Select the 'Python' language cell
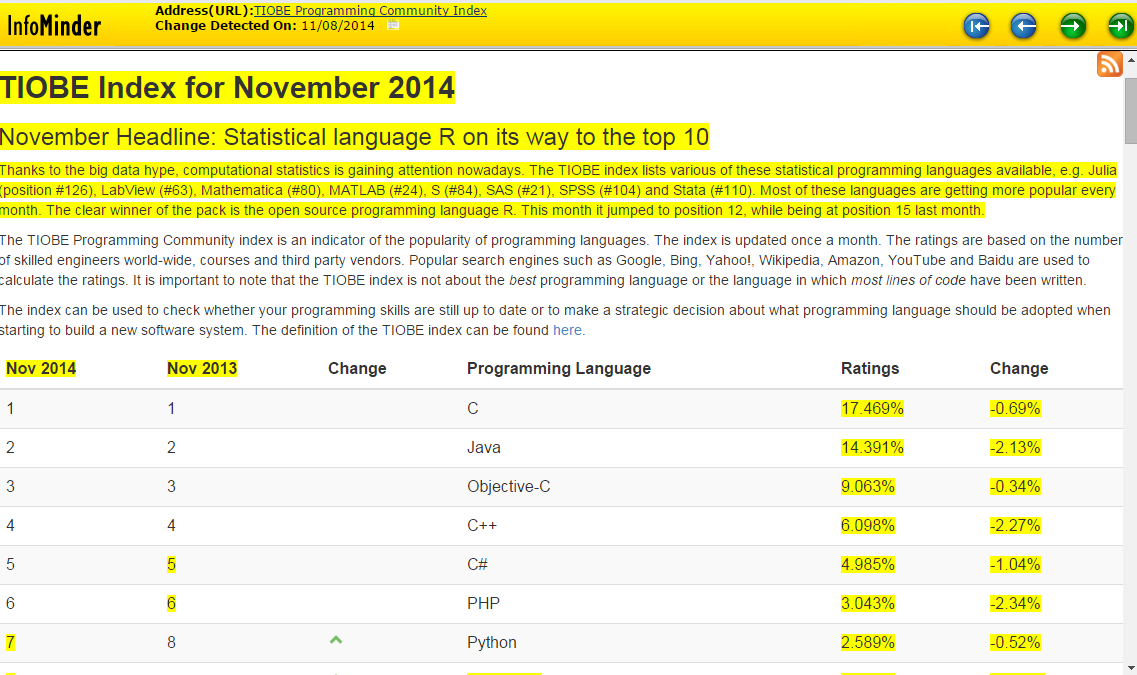The image size is (1137, 675). click(492, 643)
